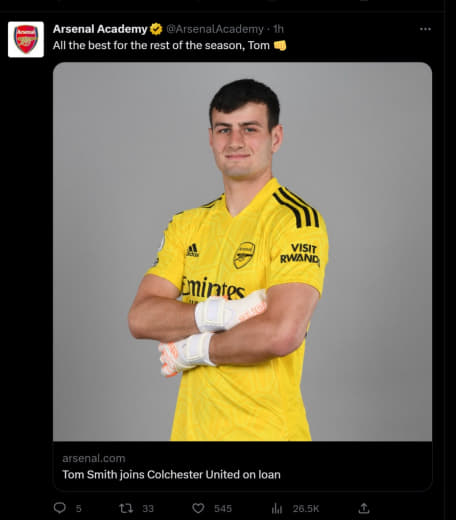The height and width of the screenshot is (520, 456).
Task: Click the fist bump emoji in tweet
Action: [x=280, y=45]
